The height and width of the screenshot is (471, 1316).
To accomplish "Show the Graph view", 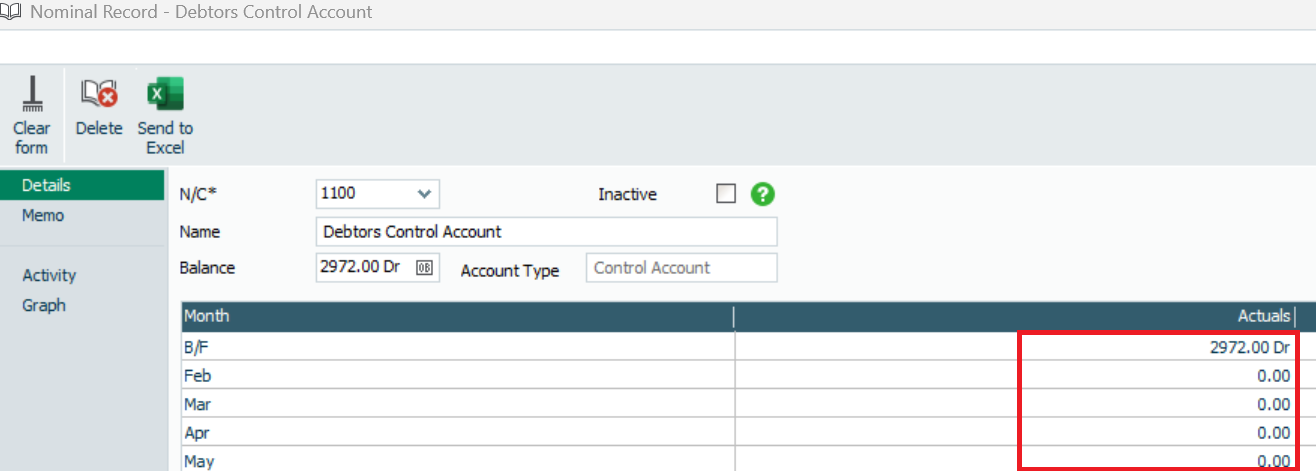I will click(x=44, y=305).
